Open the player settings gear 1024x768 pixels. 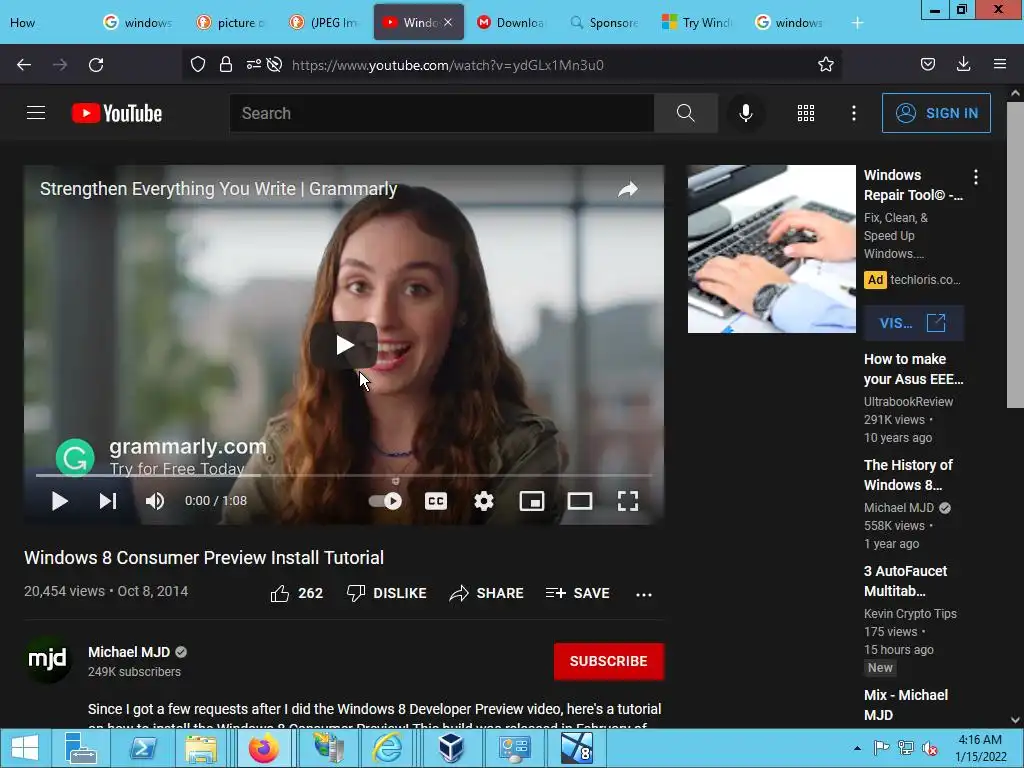click(483, 501)
